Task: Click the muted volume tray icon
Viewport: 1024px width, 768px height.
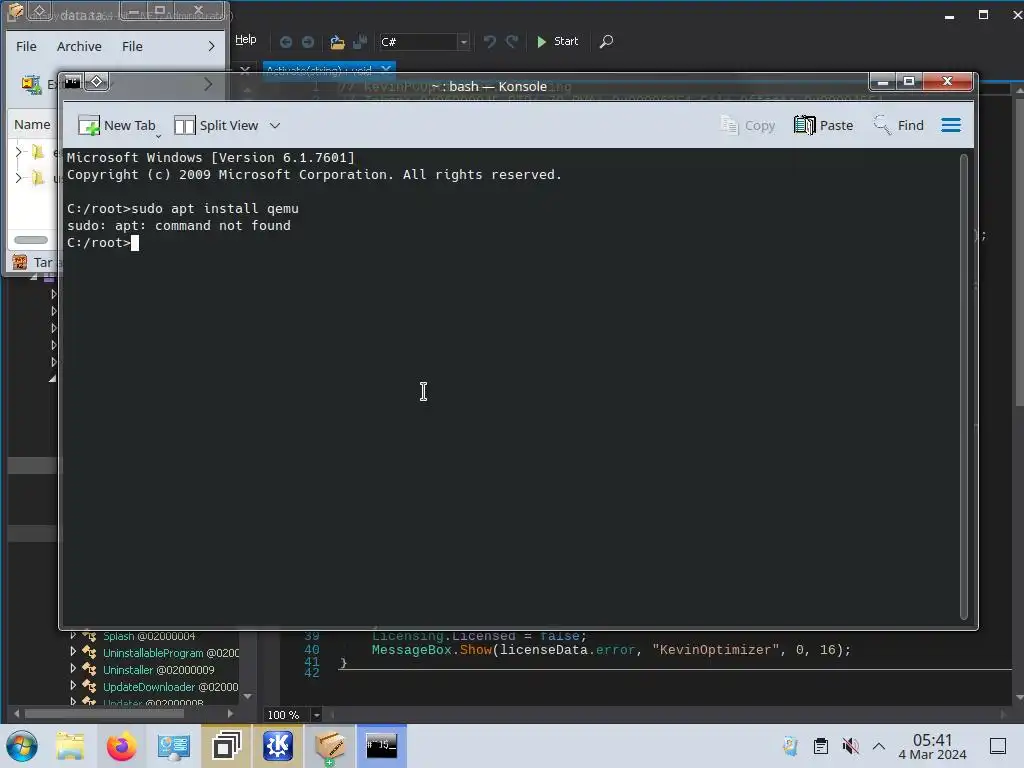Action: pyautogui.click(x=850, y=746)
